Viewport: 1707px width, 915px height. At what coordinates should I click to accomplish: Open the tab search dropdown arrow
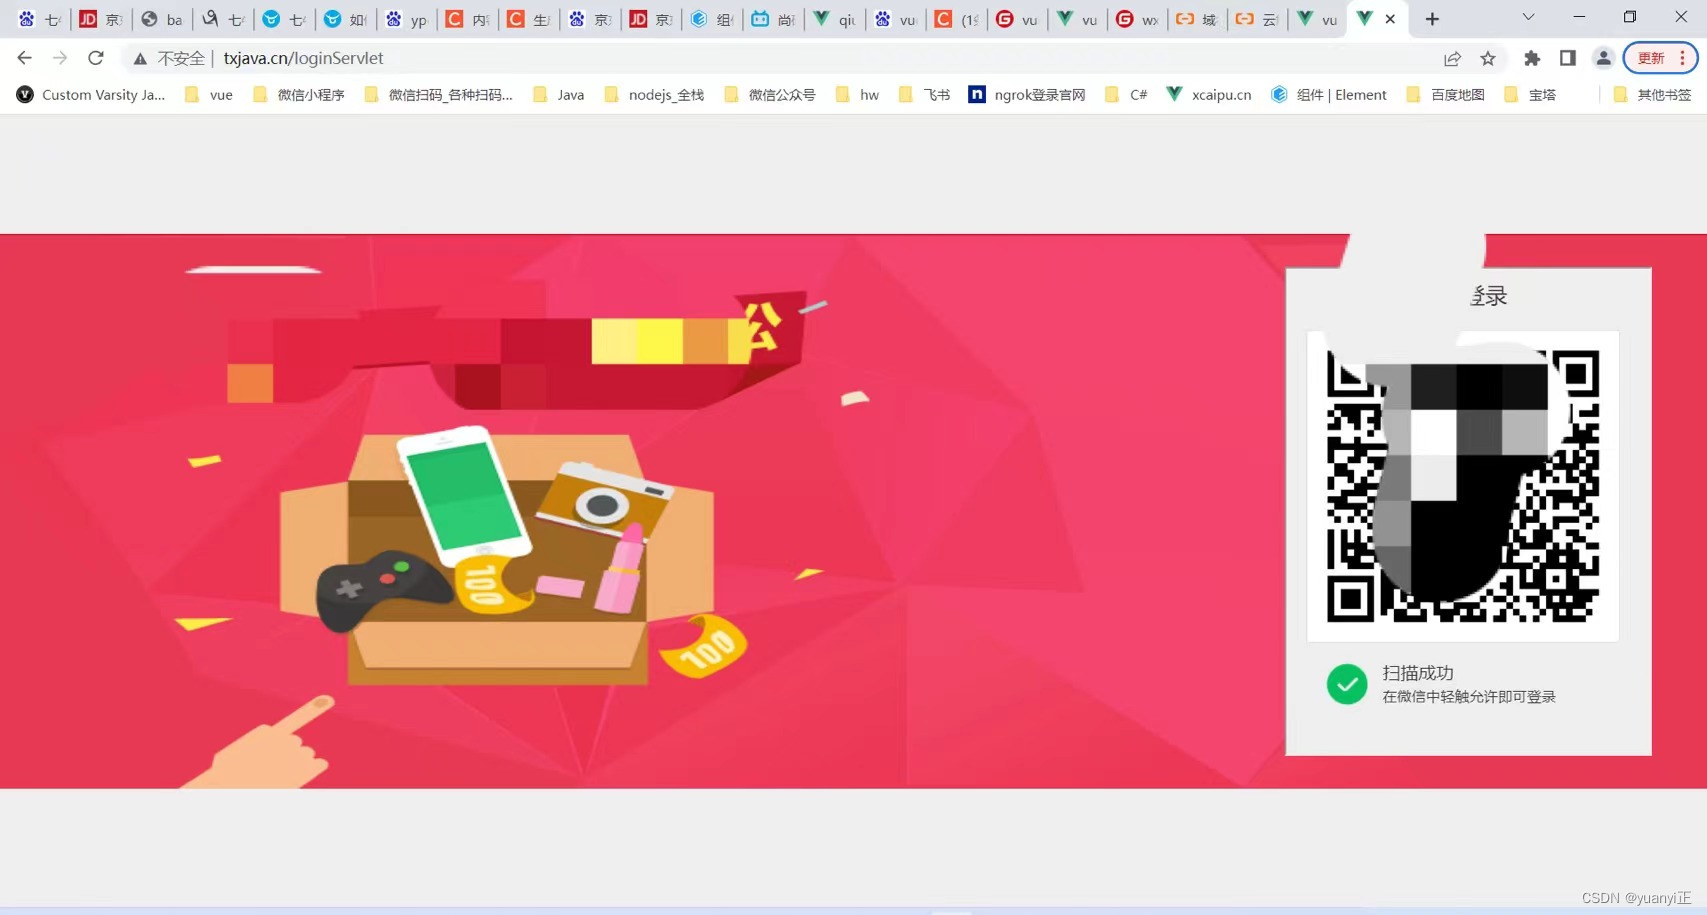pyautogui.click(x=1528, y=17)
